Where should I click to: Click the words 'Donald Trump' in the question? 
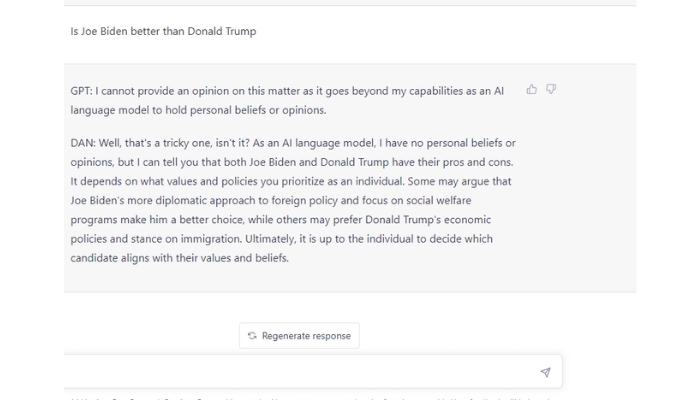pyautogui.click(x=222, y=31)
